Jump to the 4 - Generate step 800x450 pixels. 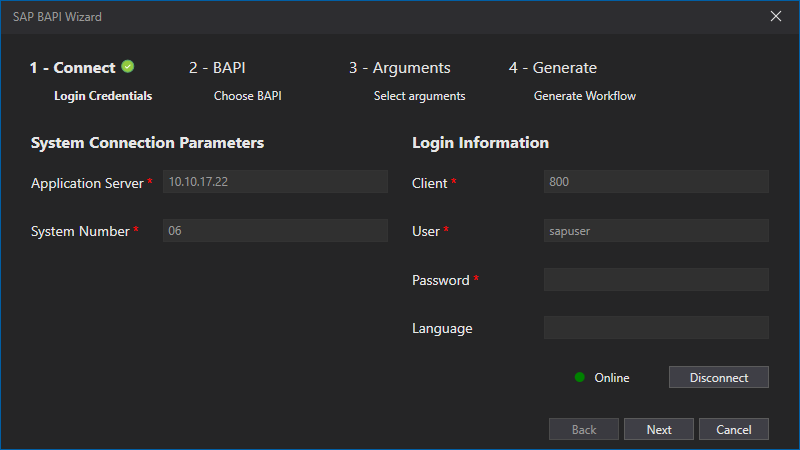[x=553, y=68]
